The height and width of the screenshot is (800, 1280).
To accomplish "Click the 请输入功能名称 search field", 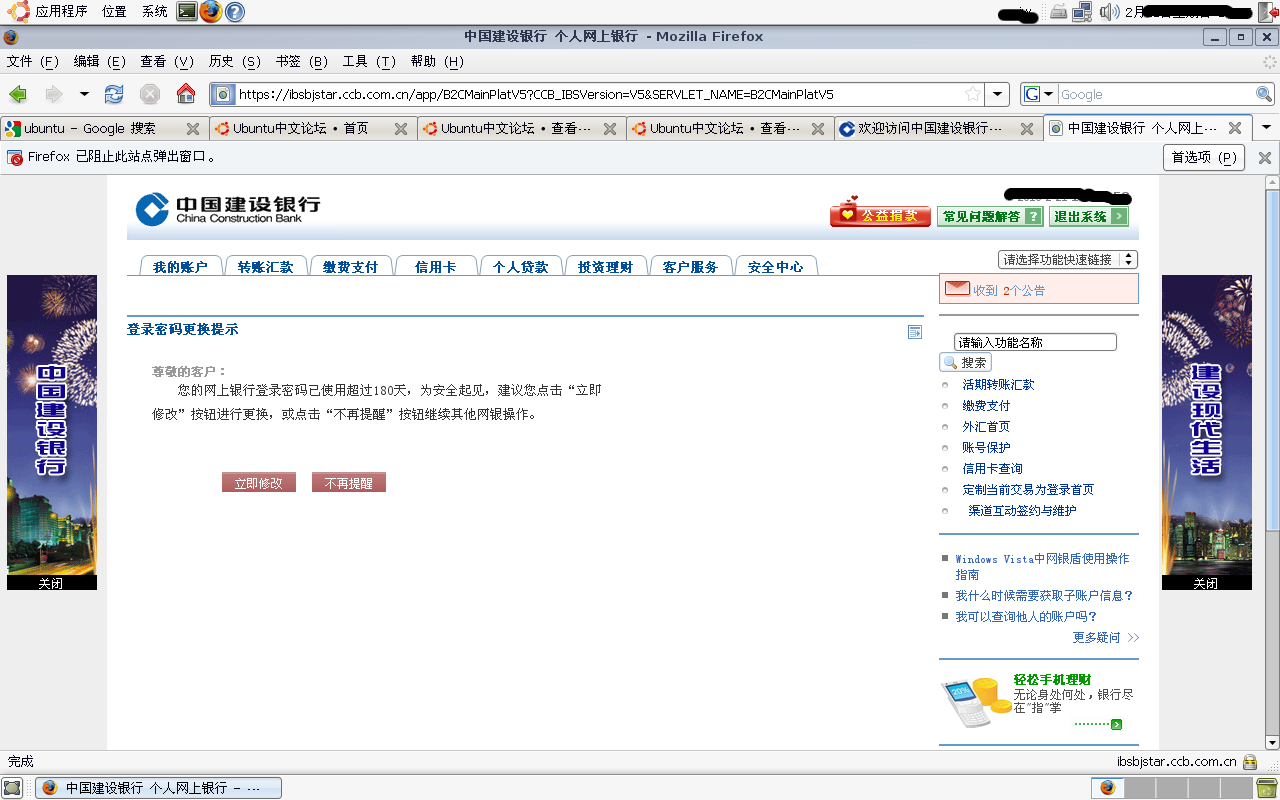I will coord(1035,342).
